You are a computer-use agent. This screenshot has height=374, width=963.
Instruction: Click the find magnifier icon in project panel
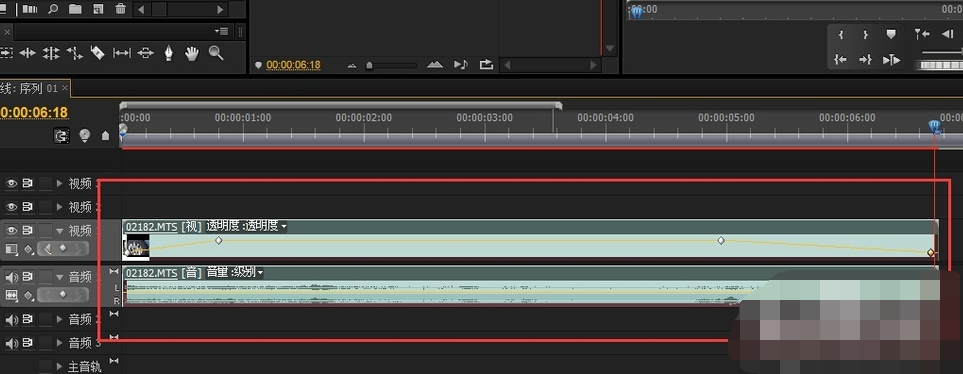[x=53, y=9]
